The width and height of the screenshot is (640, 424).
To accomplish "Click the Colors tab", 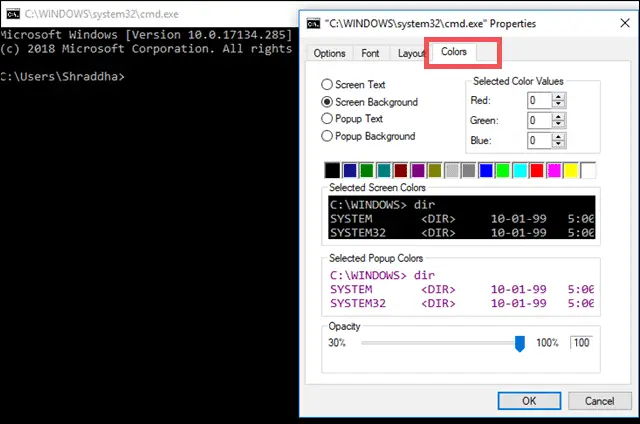I will [453, 52].
